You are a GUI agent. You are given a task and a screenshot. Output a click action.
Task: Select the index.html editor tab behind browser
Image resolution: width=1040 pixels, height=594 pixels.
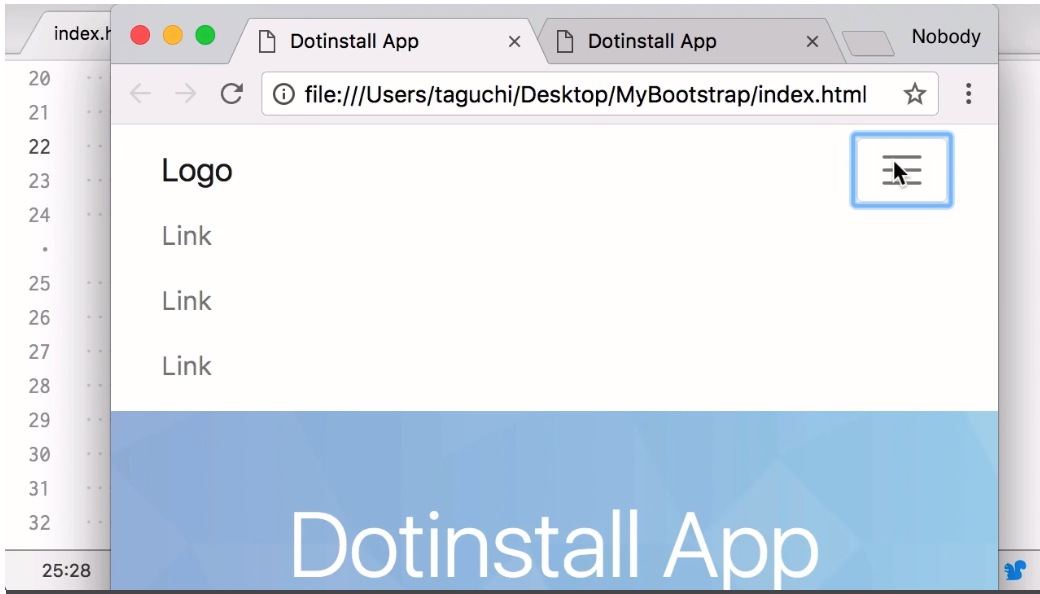coord(78,34)
